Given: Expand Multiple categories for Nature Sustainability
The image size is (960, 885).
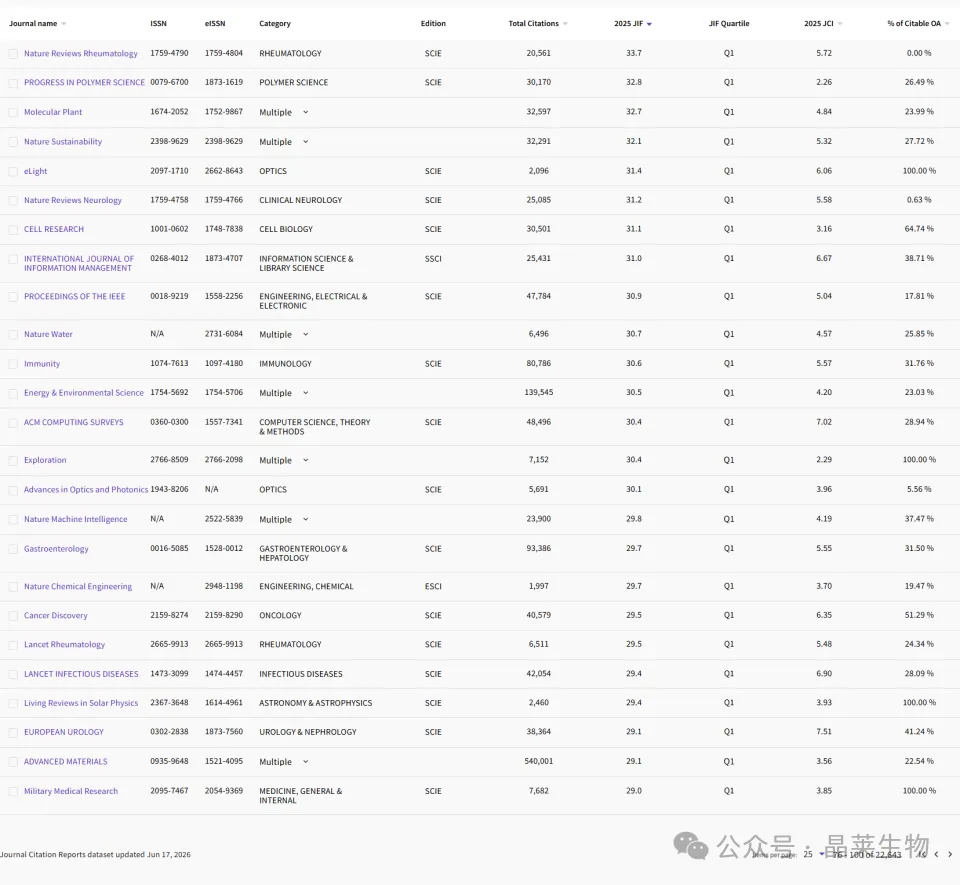Looking at the screenshot, I should coord(306,141).
